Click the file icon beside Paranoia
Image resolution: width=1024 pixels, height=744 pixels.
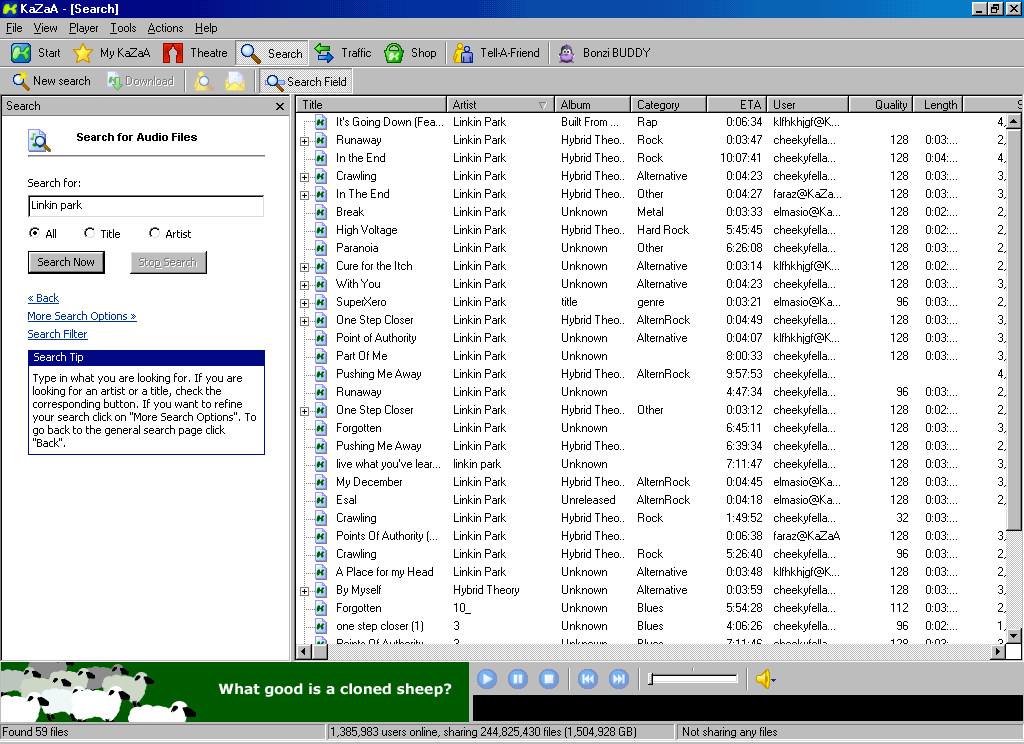coord(321,248)
